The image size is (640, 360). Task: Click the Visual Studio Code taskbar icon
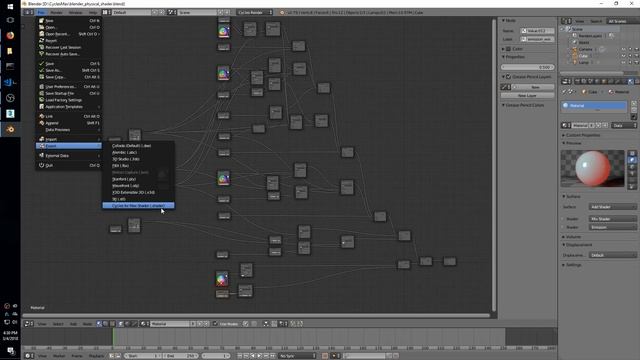[10, 82]
